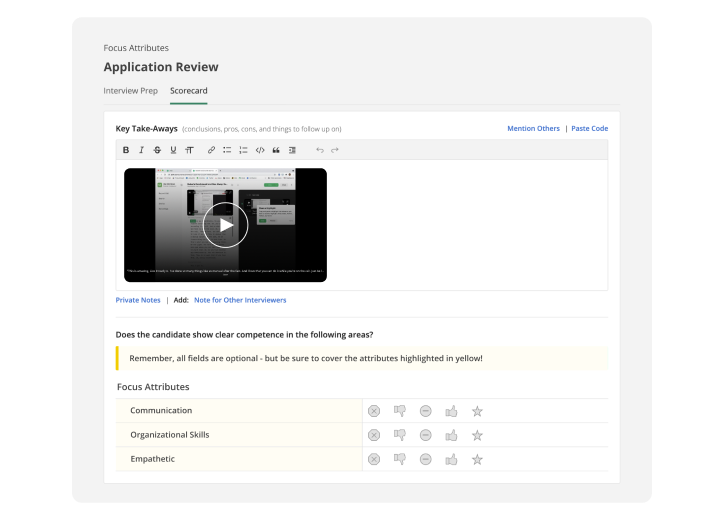Give Organizational Skills a thumbs up

tap(451, 435)
